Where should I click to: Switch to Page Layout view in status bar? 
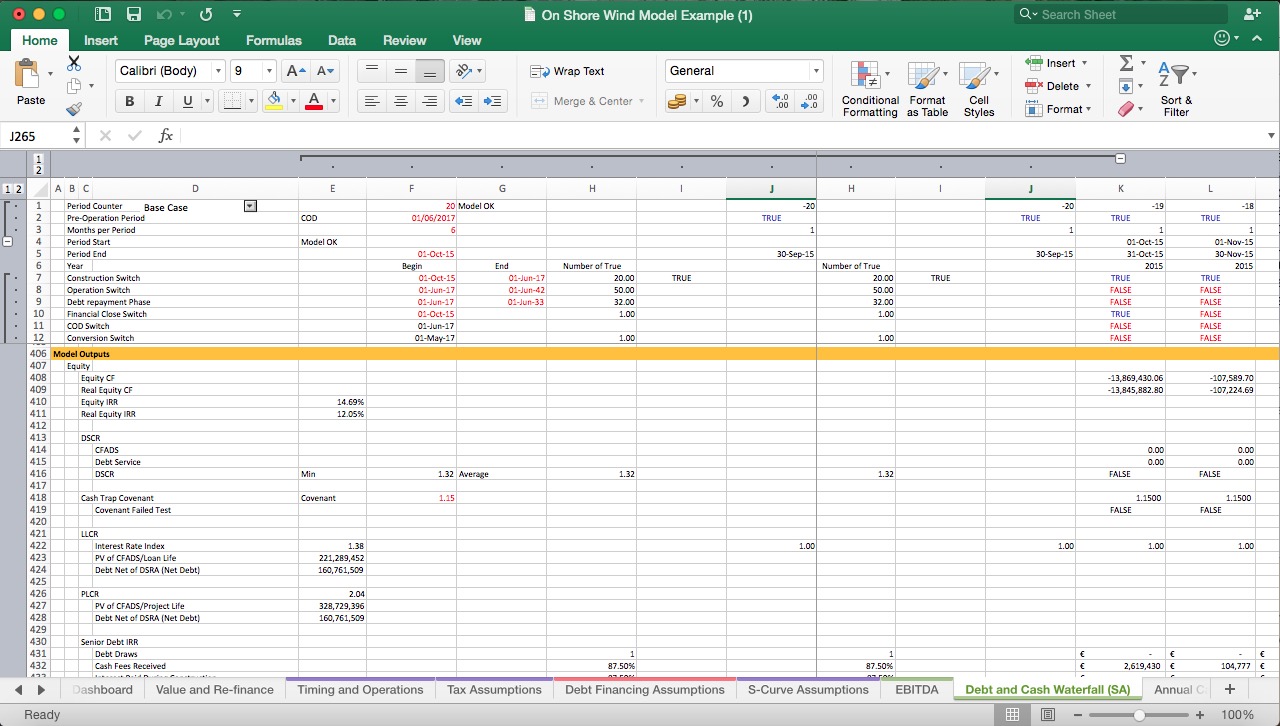point(1047,714)
